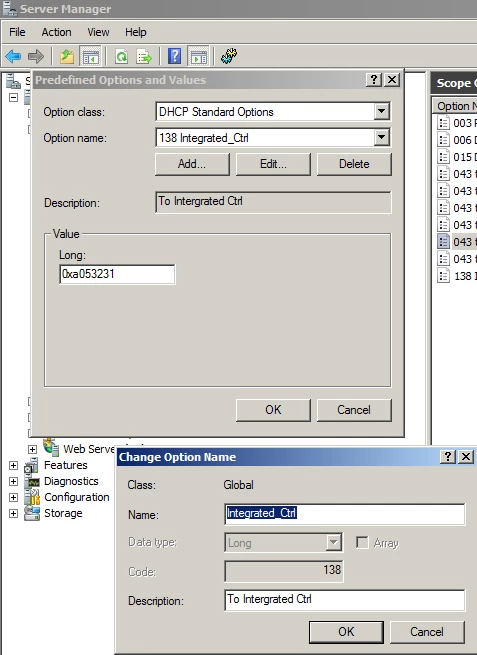
Task: Click the Storage node icon in tree
Action: pyautogui.click(x=32, y=513)
